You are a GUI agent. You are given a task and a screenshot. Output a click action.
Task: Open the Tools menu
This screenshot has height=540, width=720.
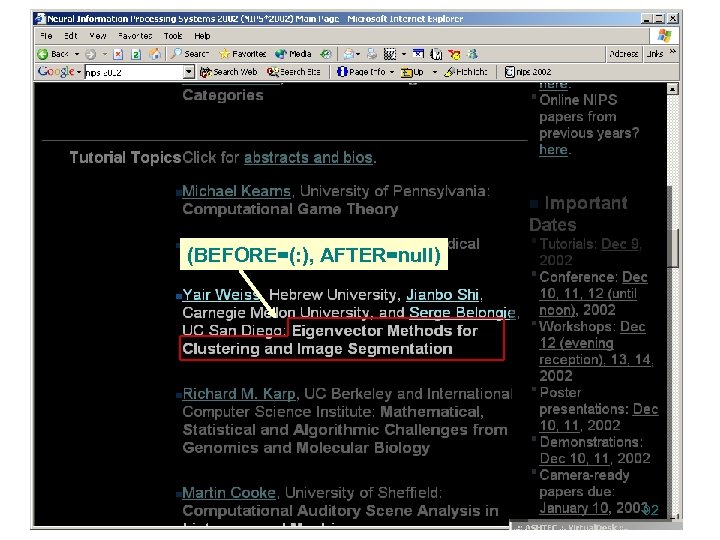[x=173, y=36]
